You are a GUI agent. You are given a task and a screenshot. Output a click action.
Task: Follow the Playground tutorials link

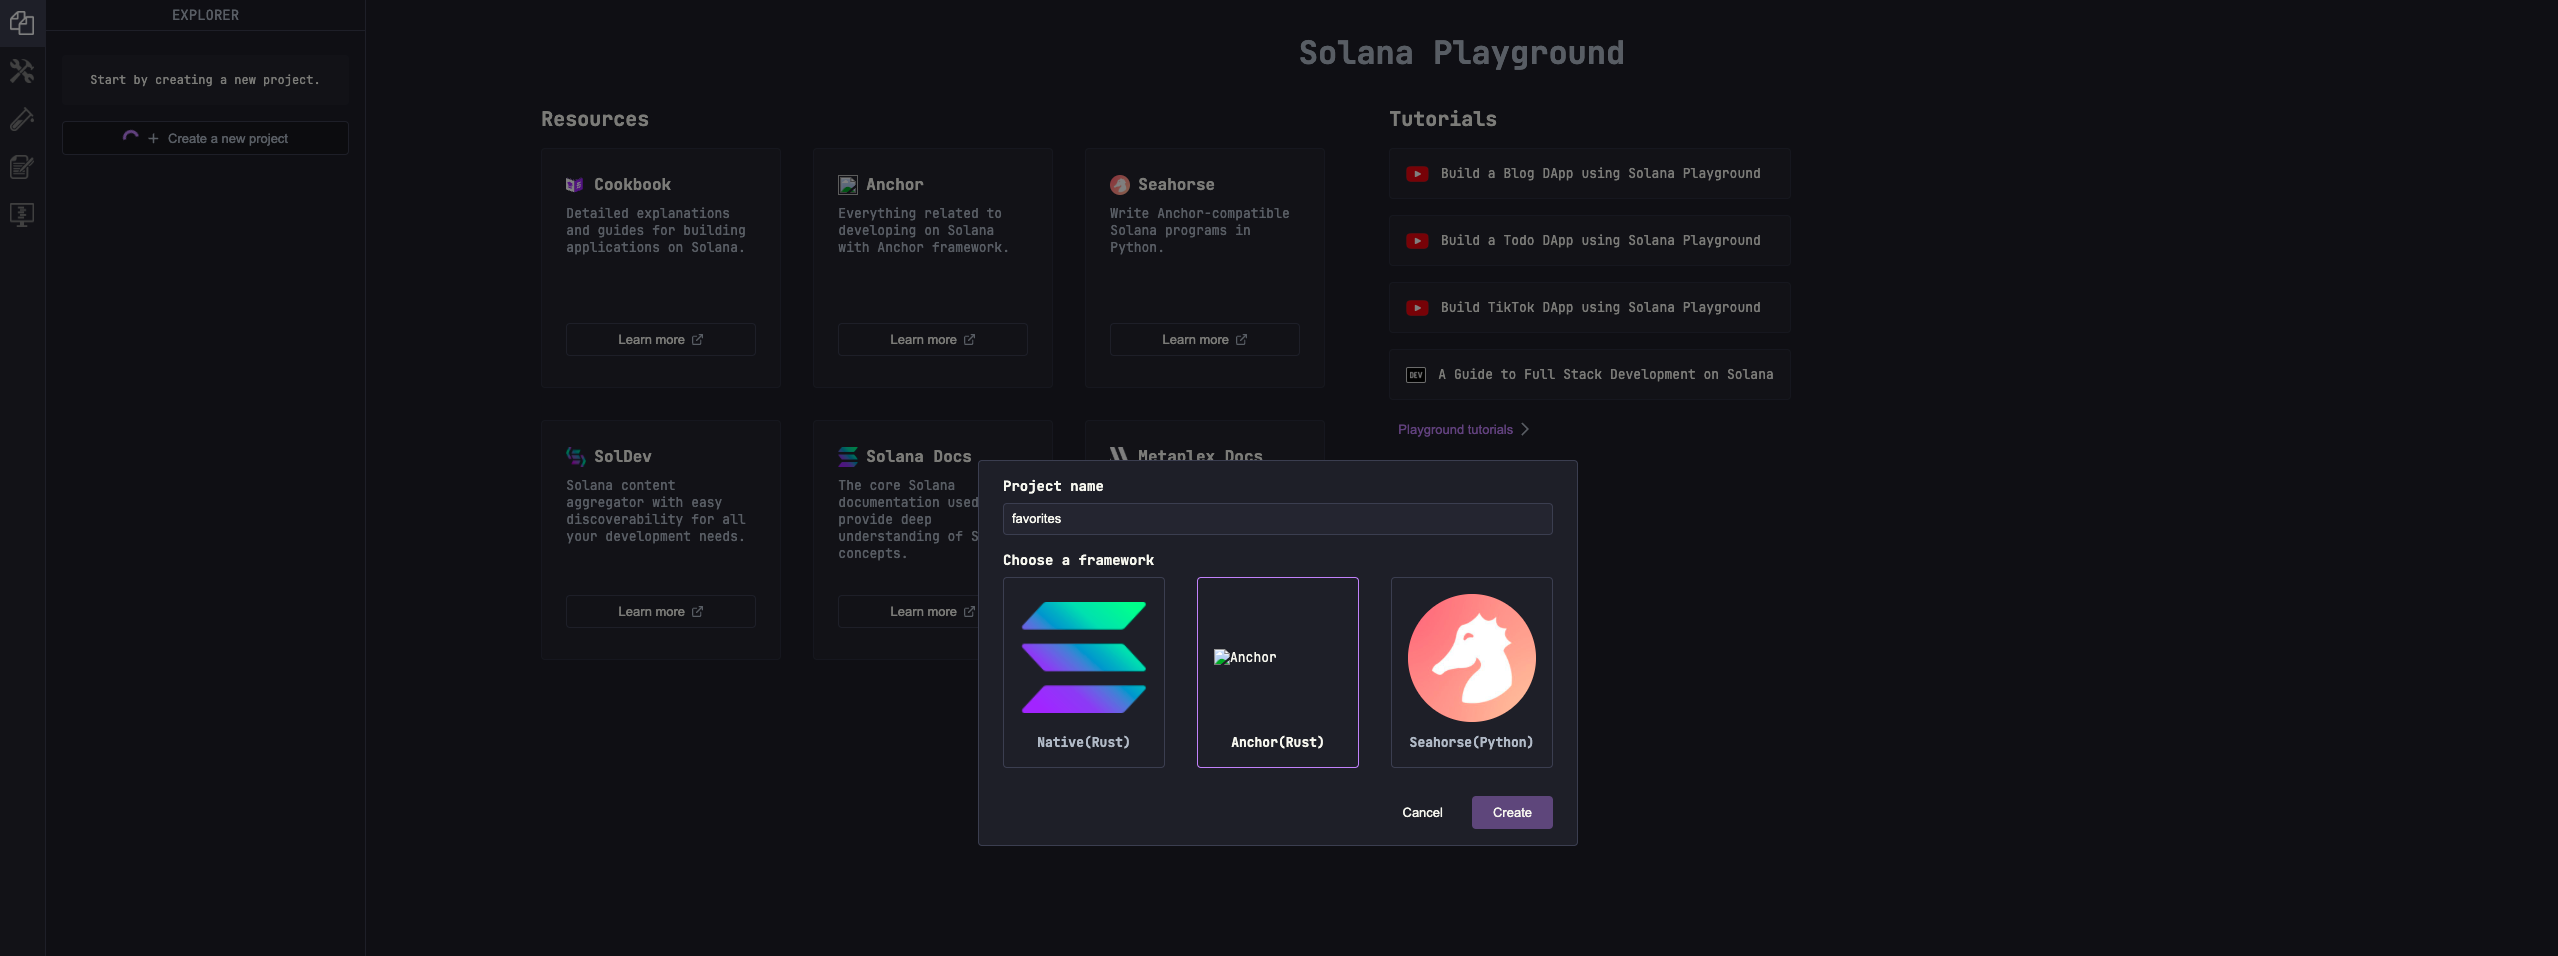click(1463, 430)
